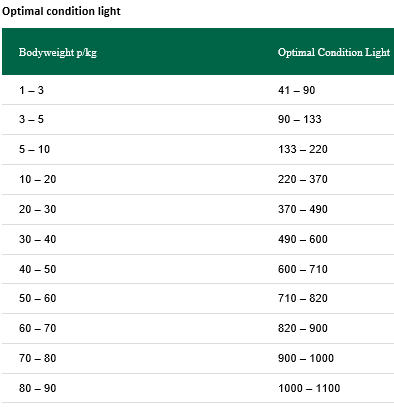The height and width of the screenshot is (411, 394).
Task: Click the bodyweight cell '20 – 30'
Action: click(x=38, y=209)
